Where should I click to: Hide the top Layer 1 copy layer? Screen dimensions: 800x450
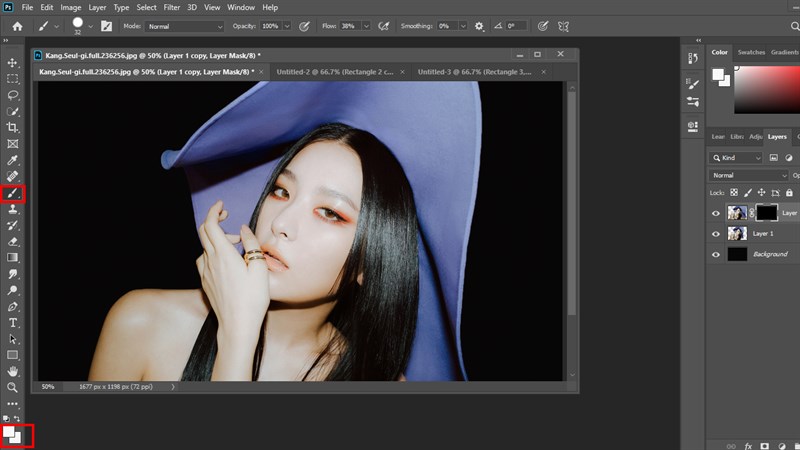coord(715,212)
